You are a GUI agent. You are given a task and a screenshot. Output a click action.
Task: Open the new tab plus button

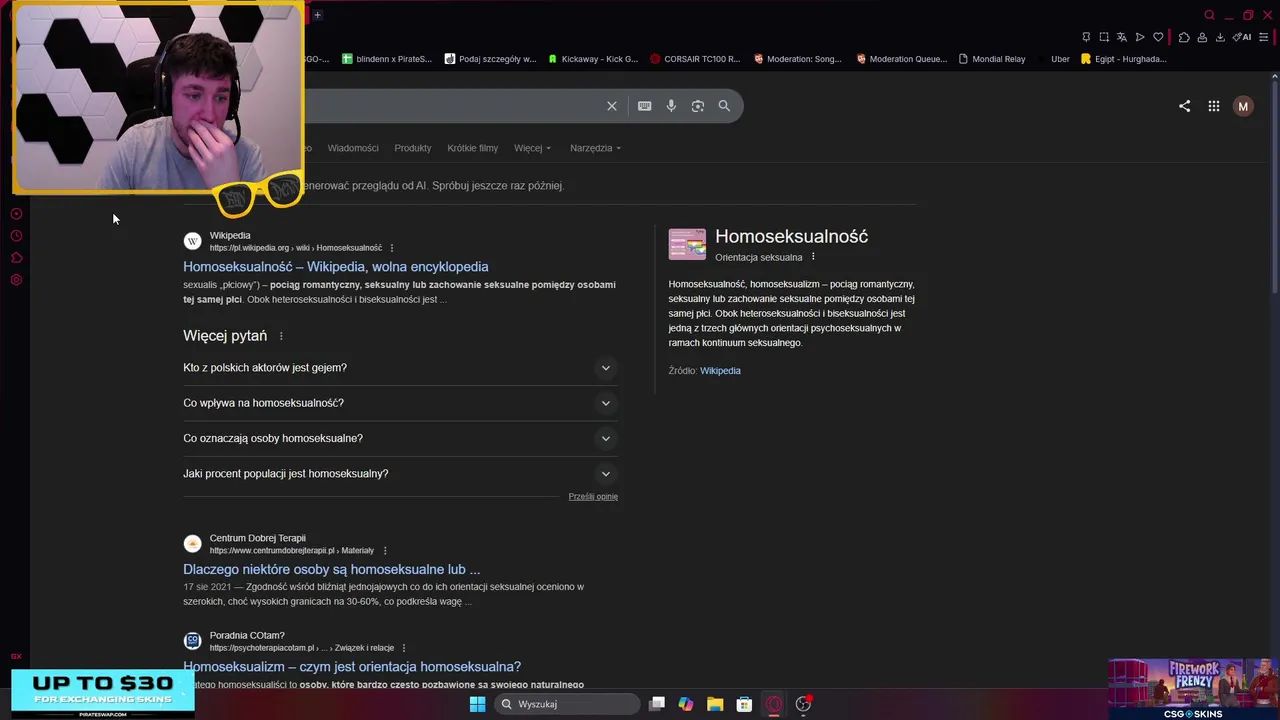317,15
